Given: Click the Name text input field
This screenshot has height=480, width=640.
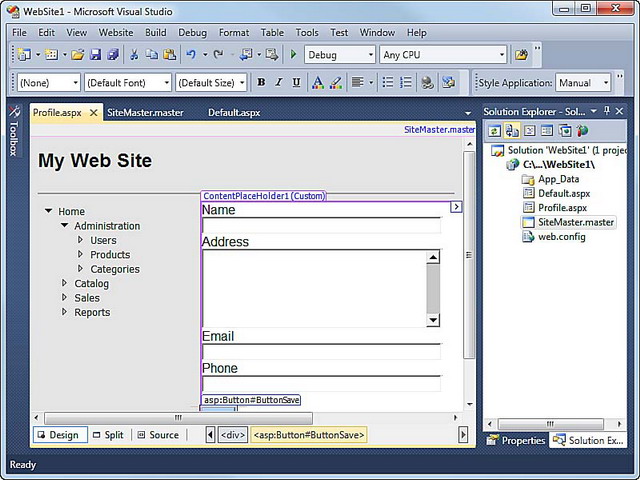Looking at the screenshot, I should (322, 225).
